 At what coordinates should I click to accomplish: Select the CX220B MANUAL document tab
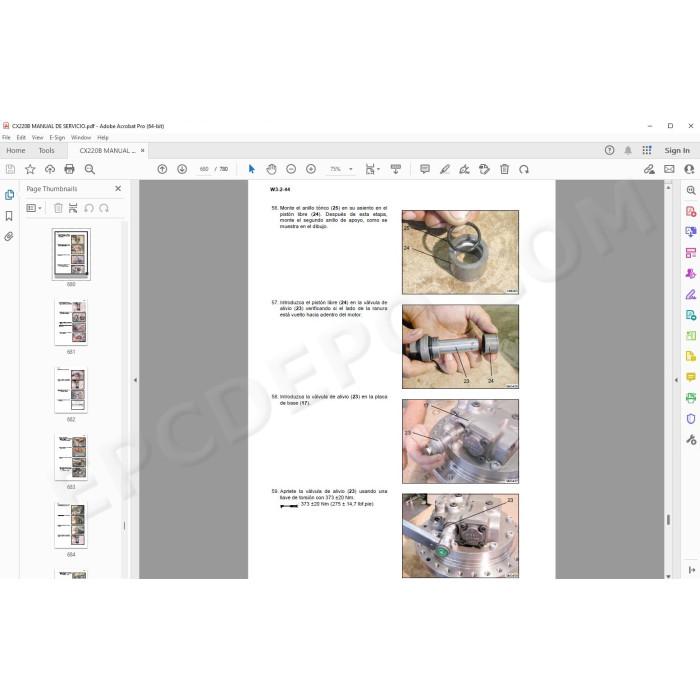tap(107, 150)
